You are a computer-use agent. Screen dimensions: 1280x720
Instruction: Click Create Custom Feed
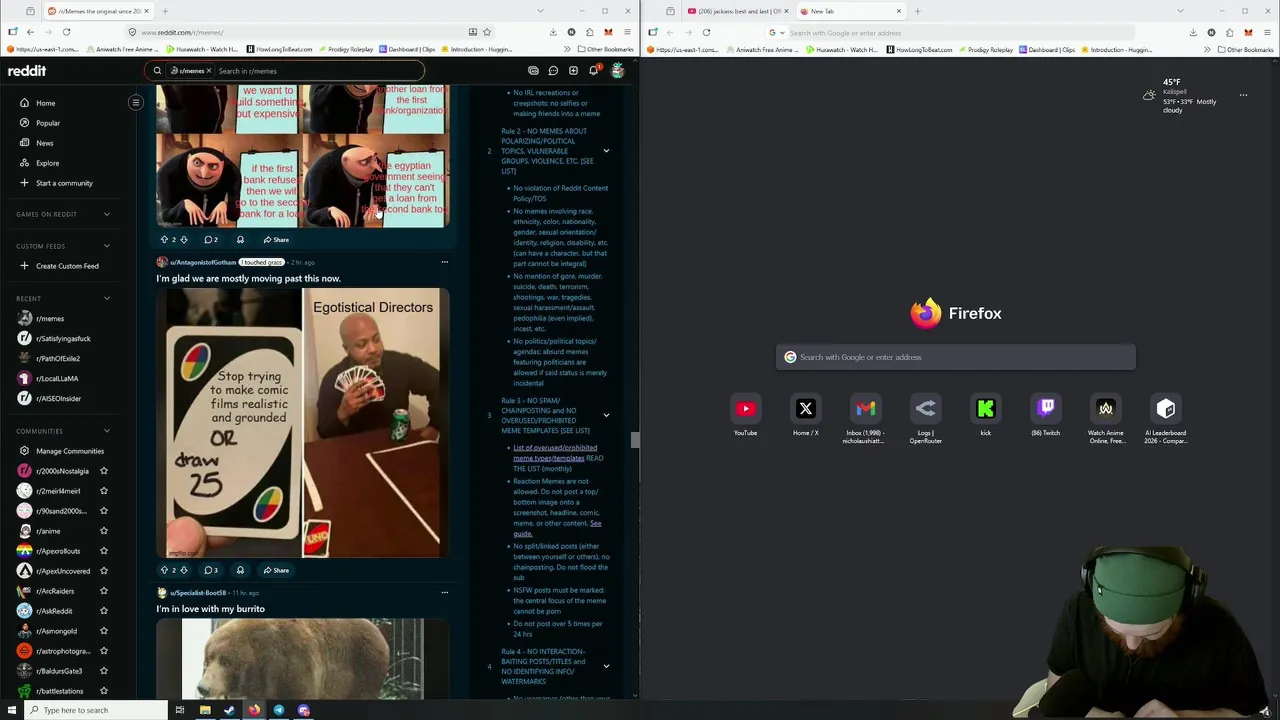tap(66, 266)
